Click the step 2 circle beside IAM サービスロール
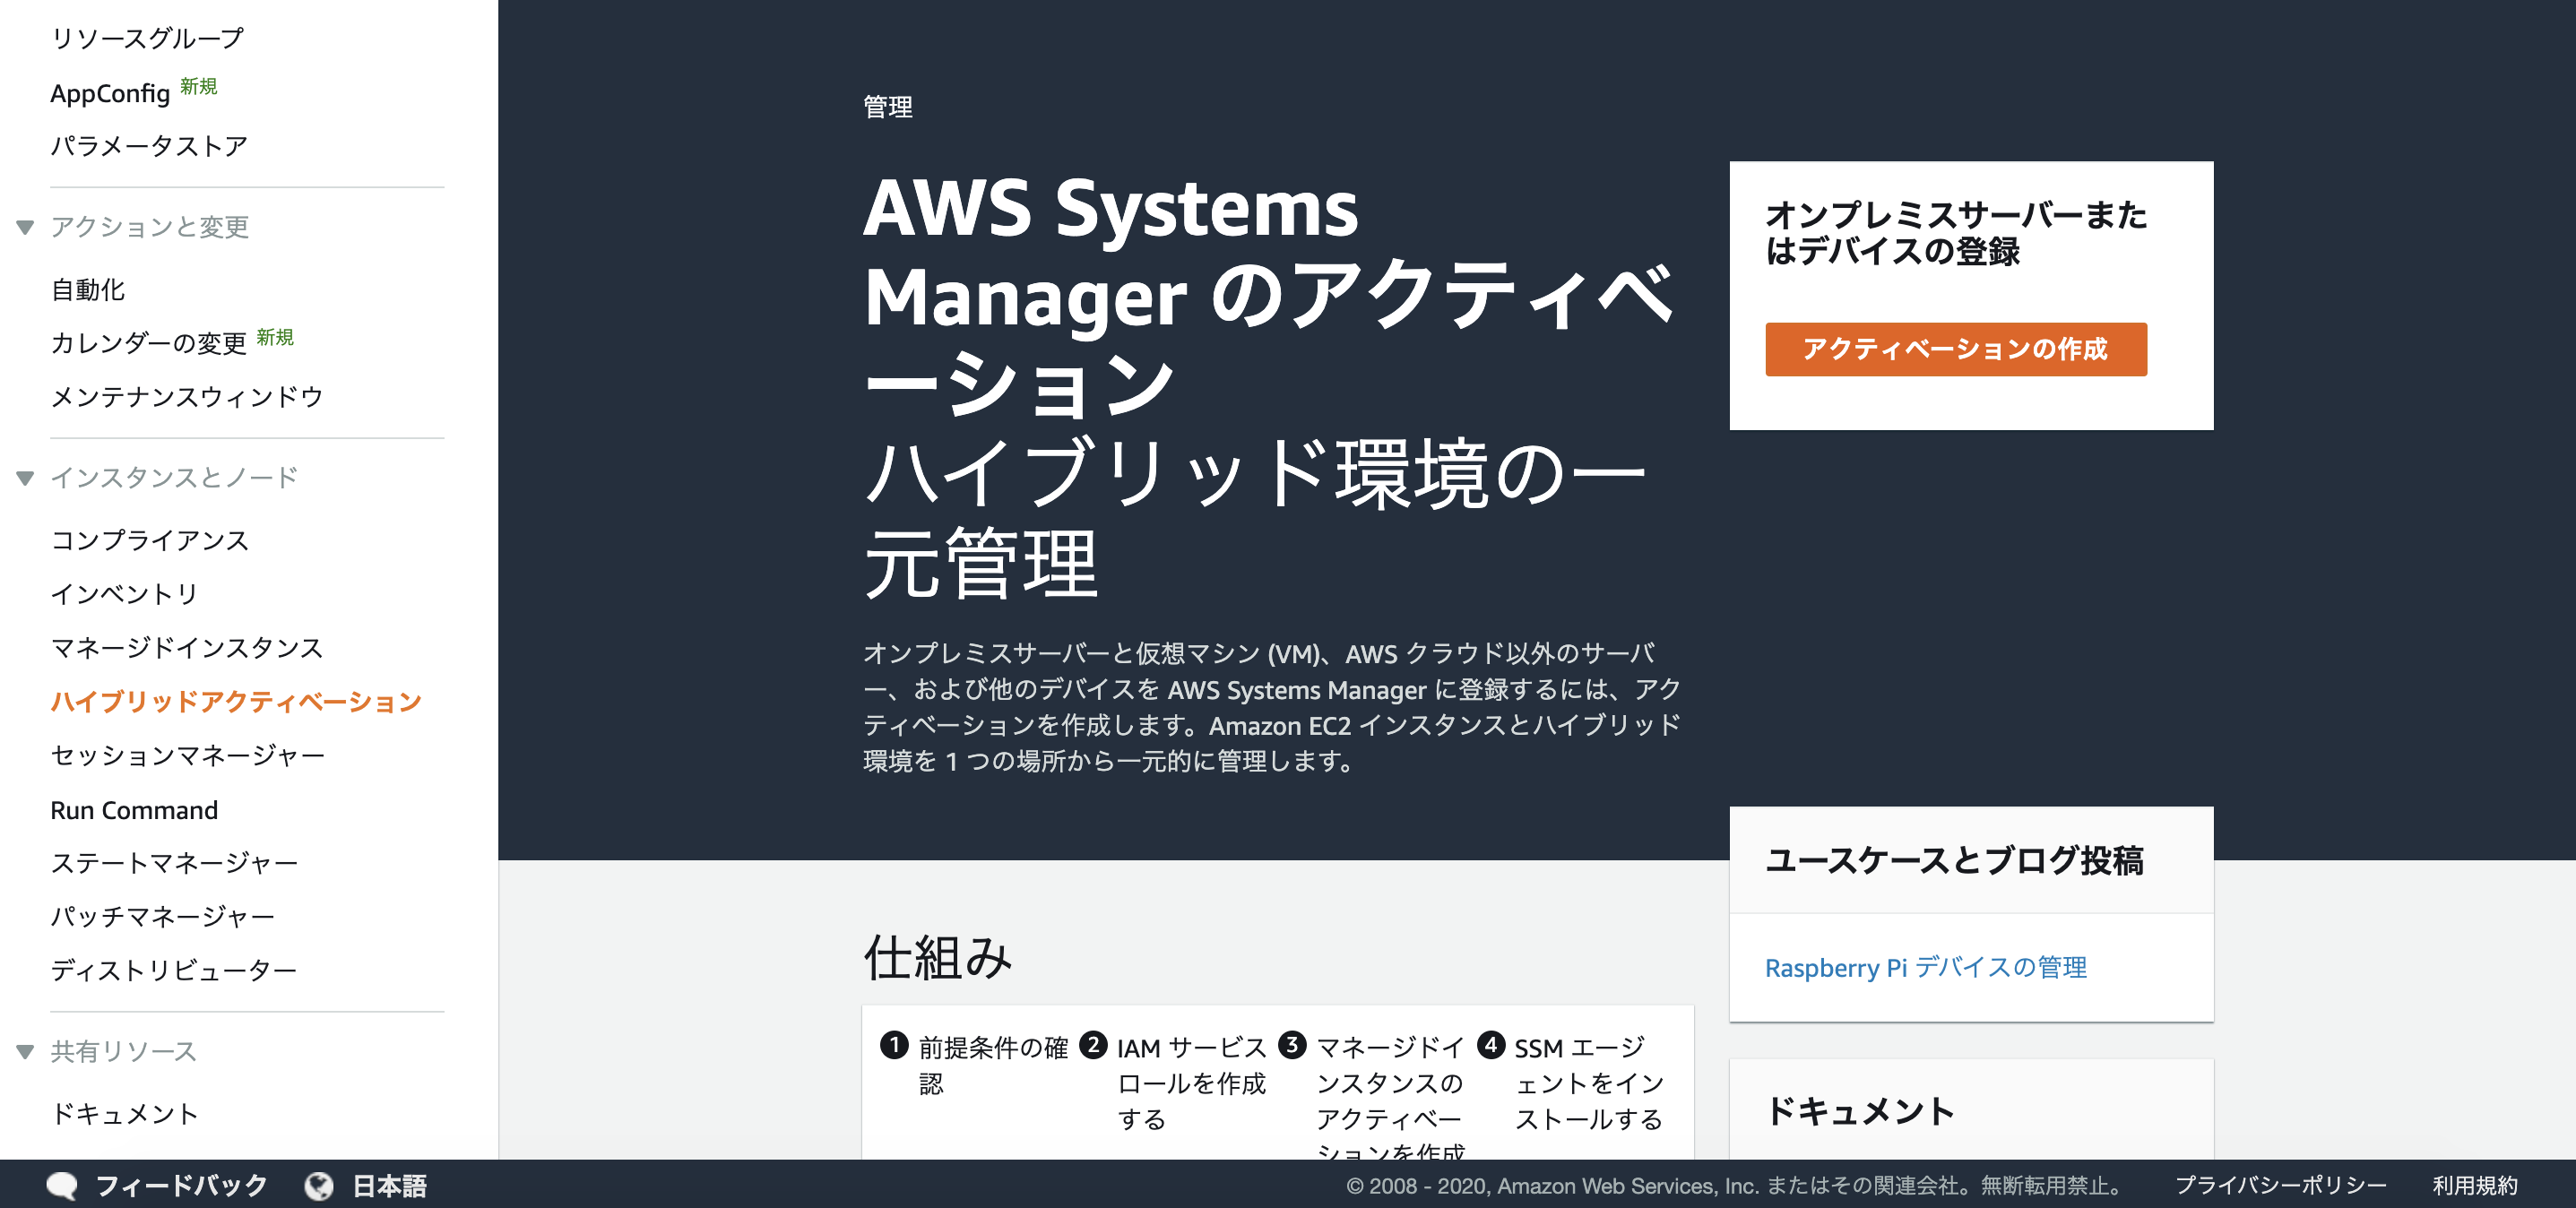Screen dimensions: 2576x1208 1095,1046
